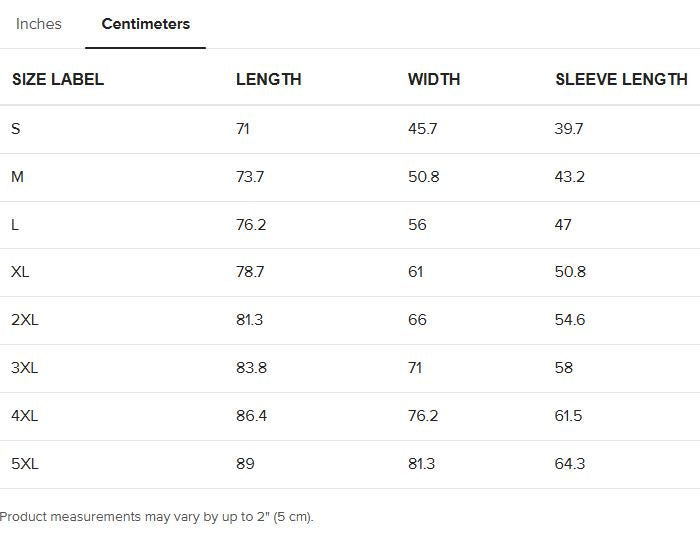This screenshot has width=700, height=543.
Task: Click the WIDTH column header
Action: (434, 79)
